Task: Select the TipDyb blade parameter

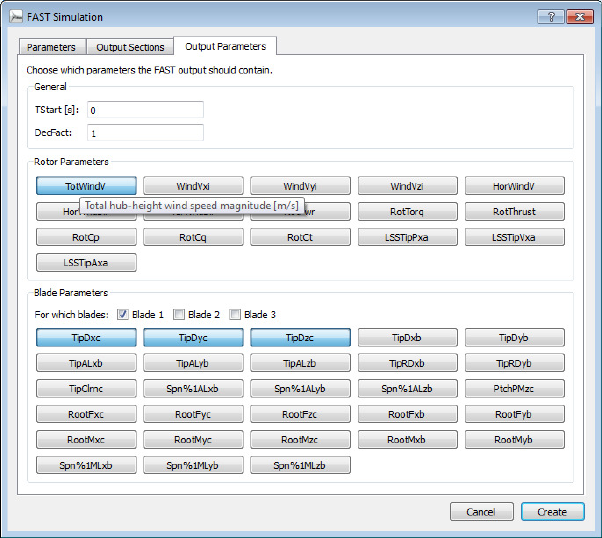Action: [x=514, y=338]
